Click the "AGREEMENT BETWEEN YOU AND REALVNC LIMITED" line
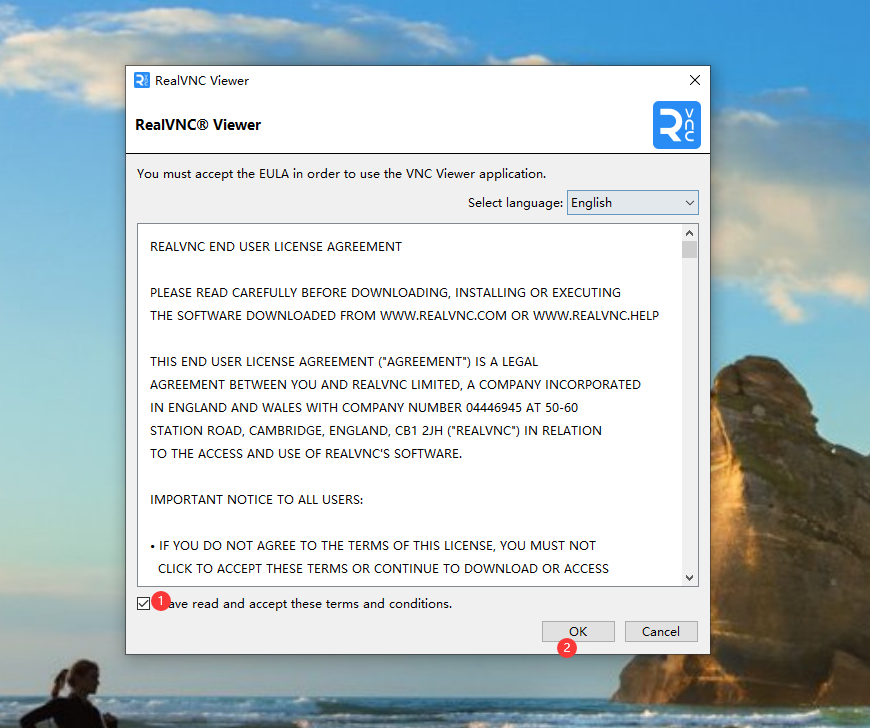The image size is (870, 728). (395, 385)
